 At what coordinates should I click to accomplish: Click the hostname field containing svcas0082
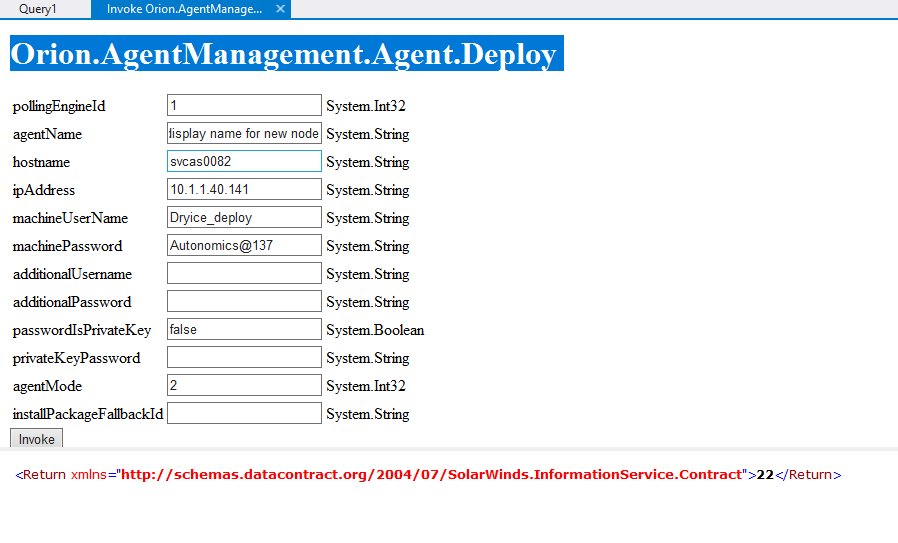[244, 162]
